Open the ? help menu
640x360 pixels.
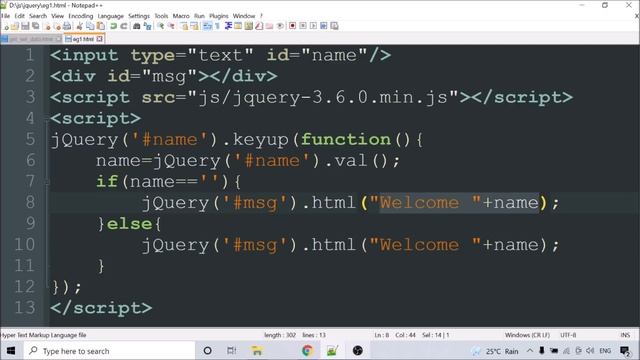pos(261,16)
